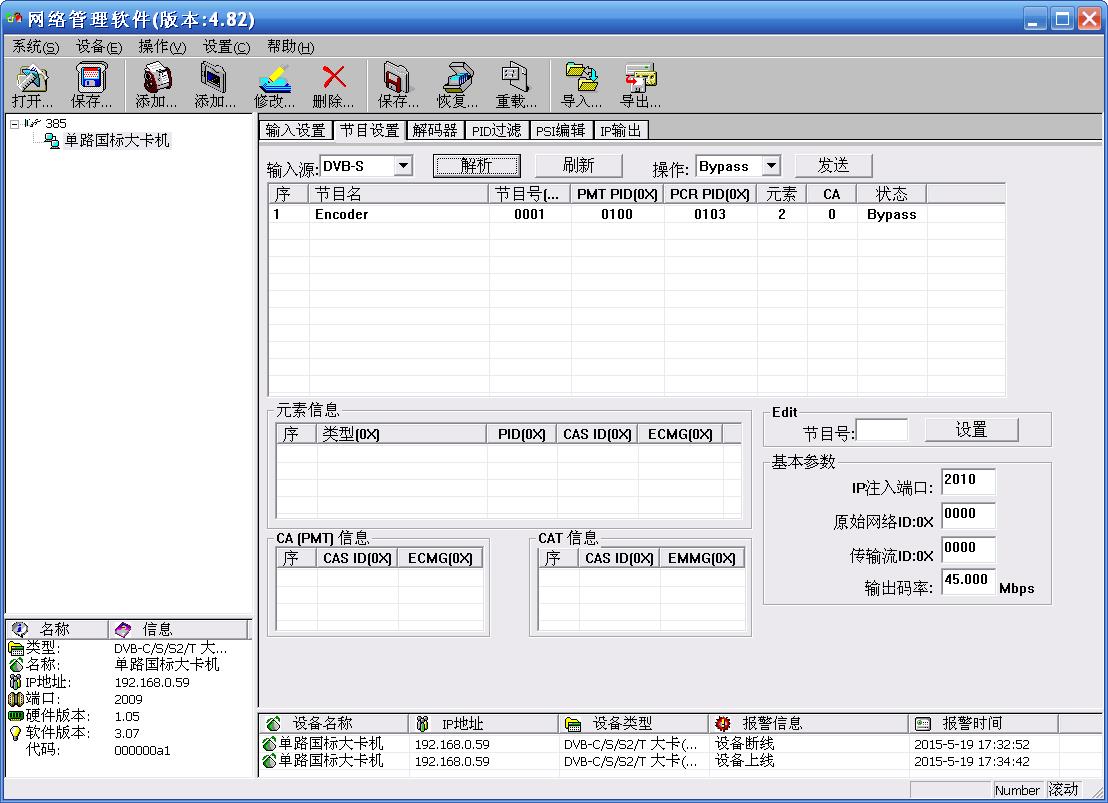The height and width of the screenshot is (803, 1108).
Task: Click the 信息 column header icon
Action: point(123,629)
